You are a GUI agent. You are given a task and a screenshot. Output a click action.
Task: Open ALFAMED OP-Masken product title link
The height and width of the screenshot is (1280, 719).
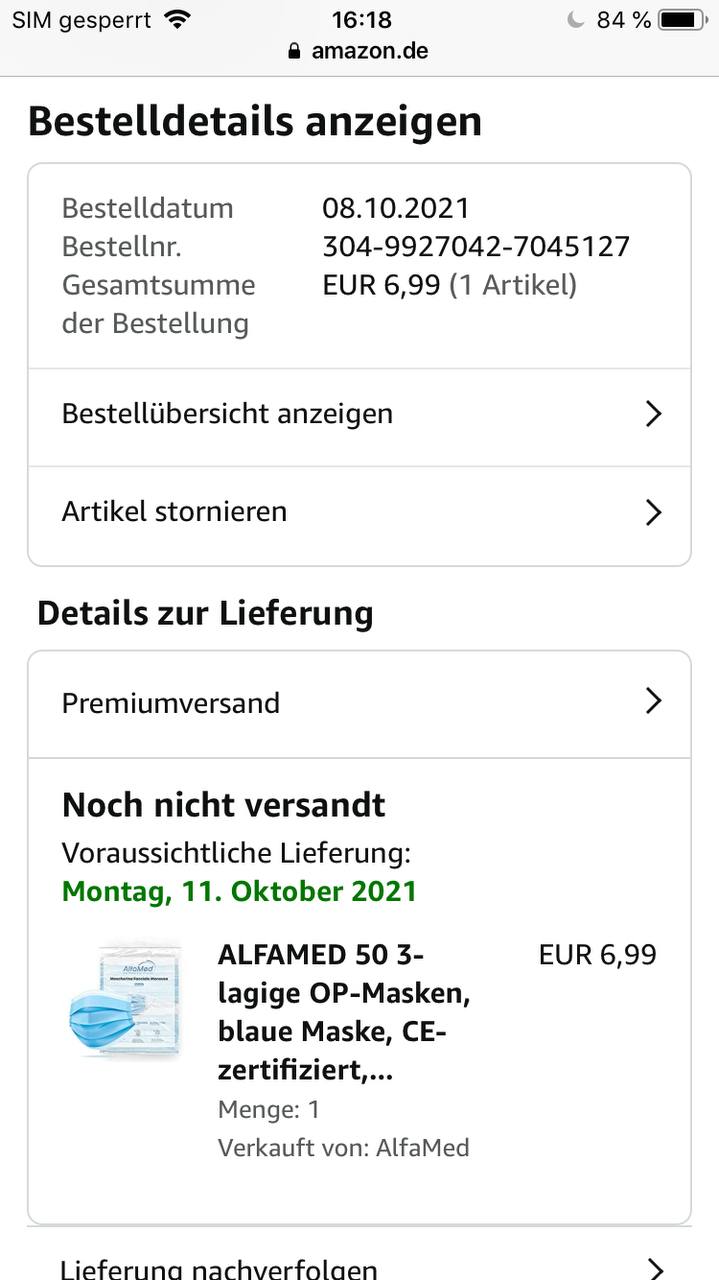pyautogui.click(x=343, y=1012)
